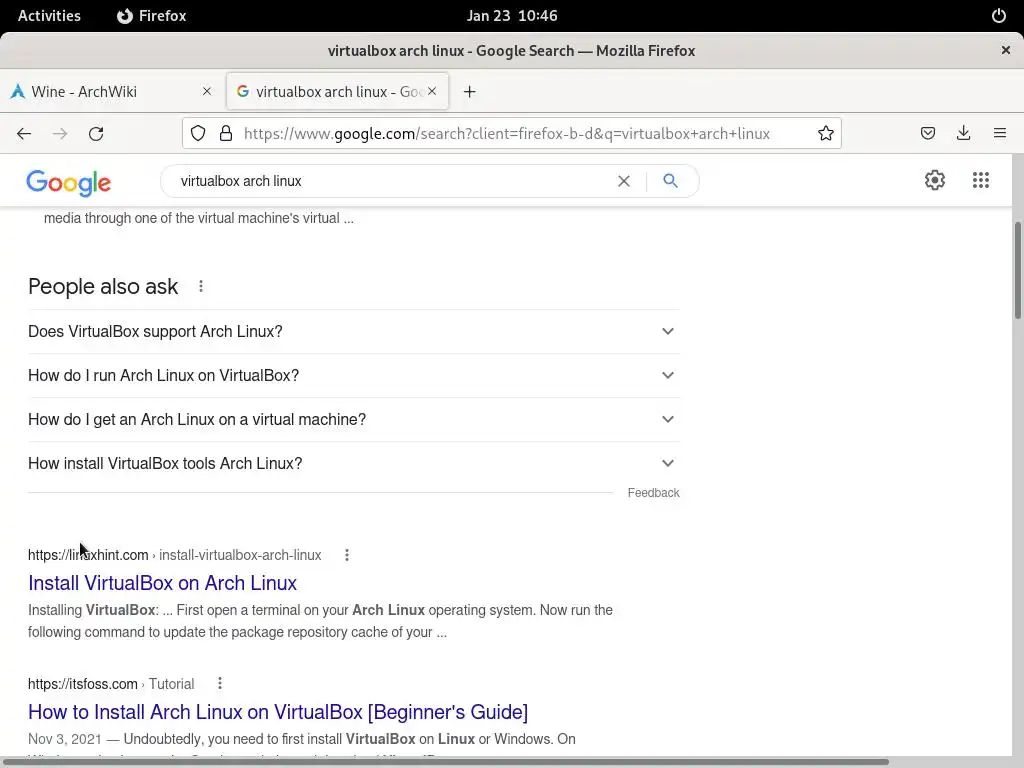1024x768 pixels.
Task: Send Feedback on People also ask
Action: pos(653,493)
